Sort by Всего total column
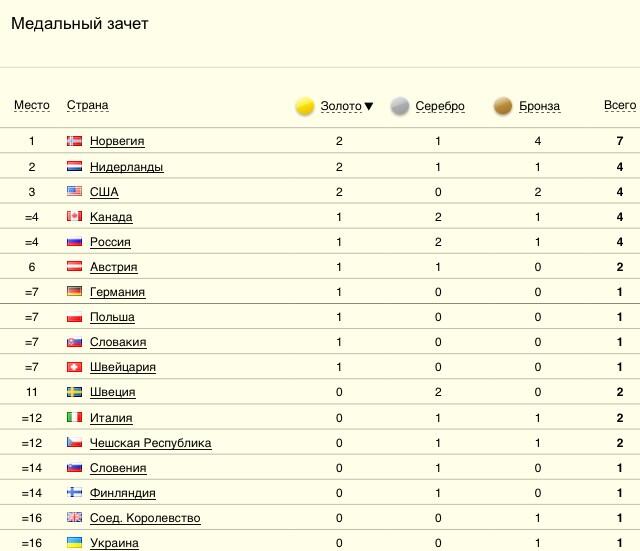The width and height of the screenshot is (640, 551). (619, 105)
